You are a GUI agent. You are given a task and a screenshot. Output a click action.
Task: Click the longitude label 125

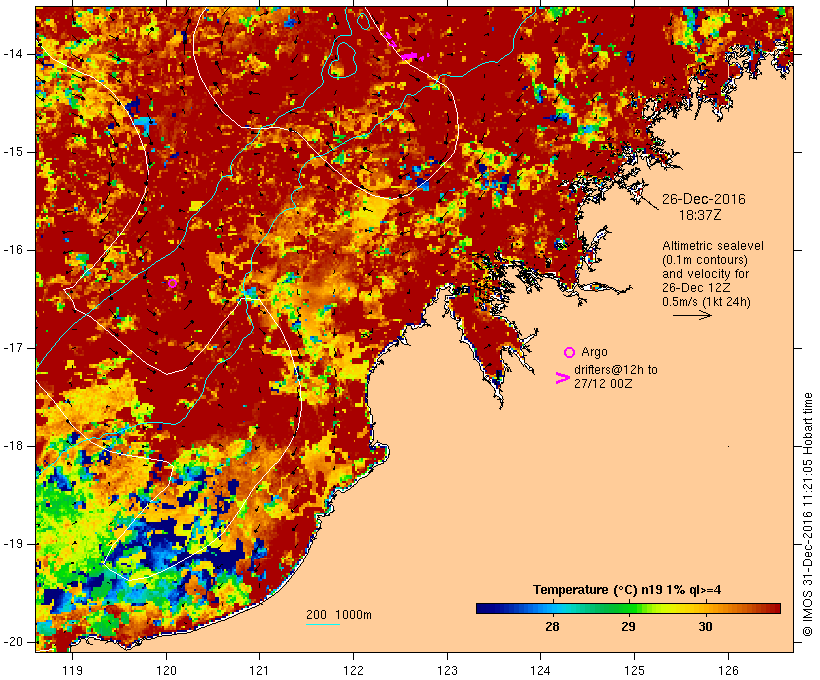pos(634,670)
